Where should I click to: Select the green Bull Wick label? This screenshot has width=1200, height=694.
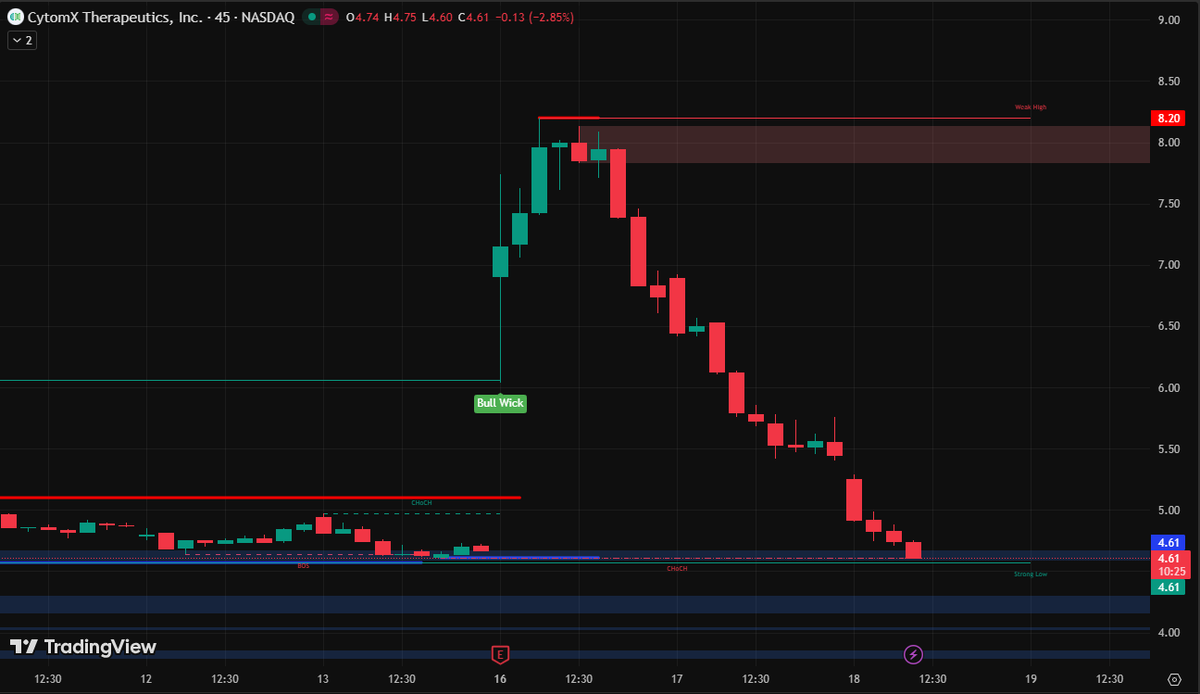click(x=500, y=403)
